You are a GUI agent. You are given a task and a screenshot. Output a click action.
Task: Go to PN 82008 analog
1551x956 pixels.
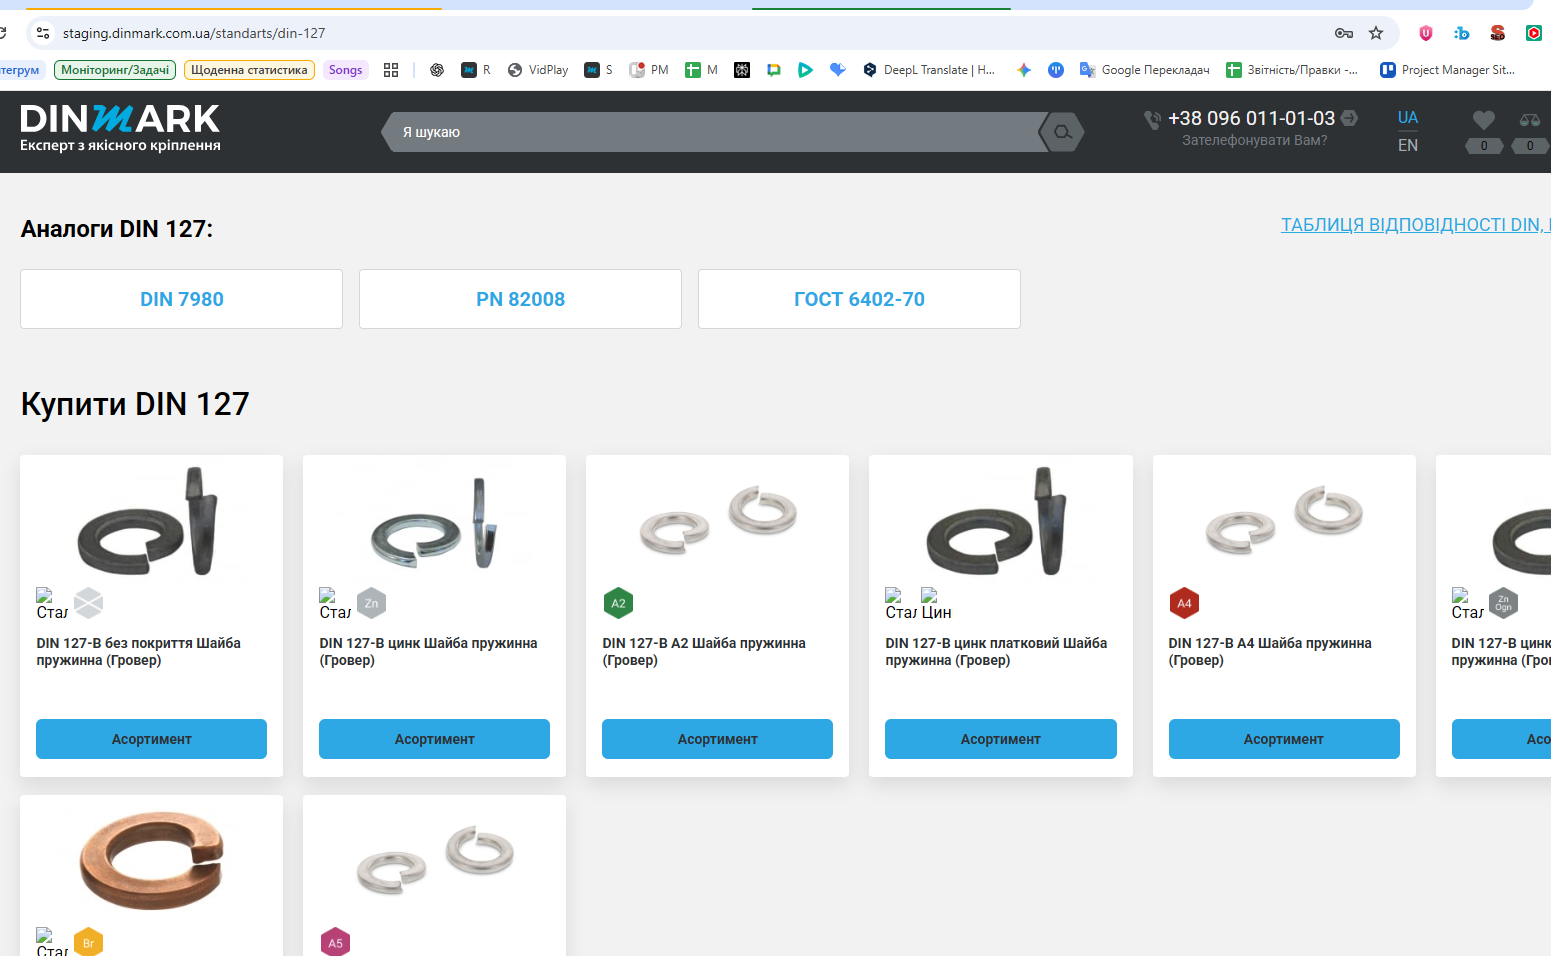520,299
